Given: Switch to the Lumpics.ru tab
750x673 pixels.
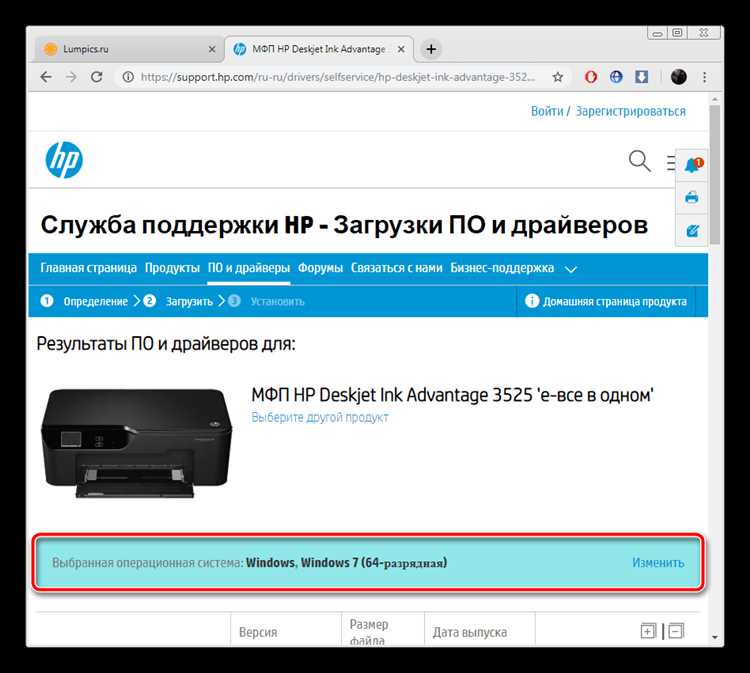Looking at the screenshot, I should (x=128, y=49).
